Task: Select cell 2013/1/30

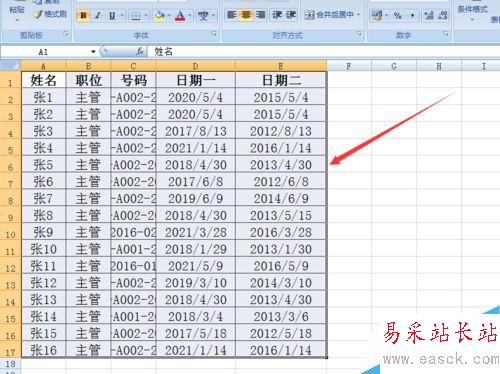Action: coord(281,249)
